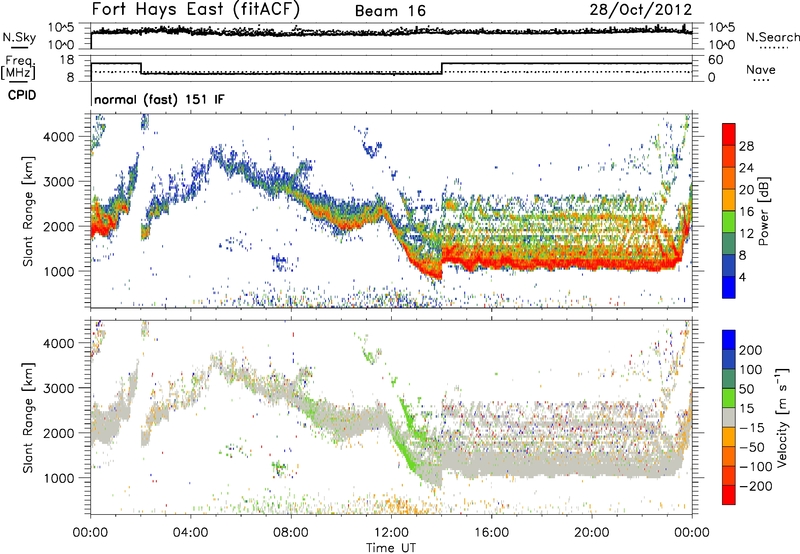The width and height of the screenshot is (800, 554).
Task: Click "Slant Range [km]" label of the power panel
Action: [x=28, y=211]
